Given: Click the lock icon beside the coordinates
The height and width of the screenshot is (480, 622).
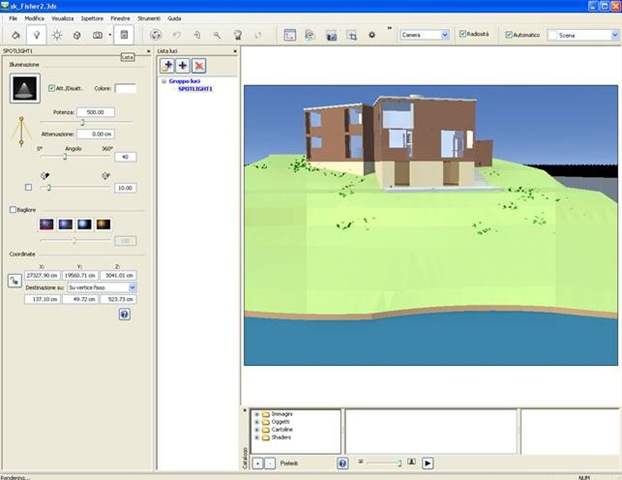Looking at the screenshot, I should coord(15,281).
